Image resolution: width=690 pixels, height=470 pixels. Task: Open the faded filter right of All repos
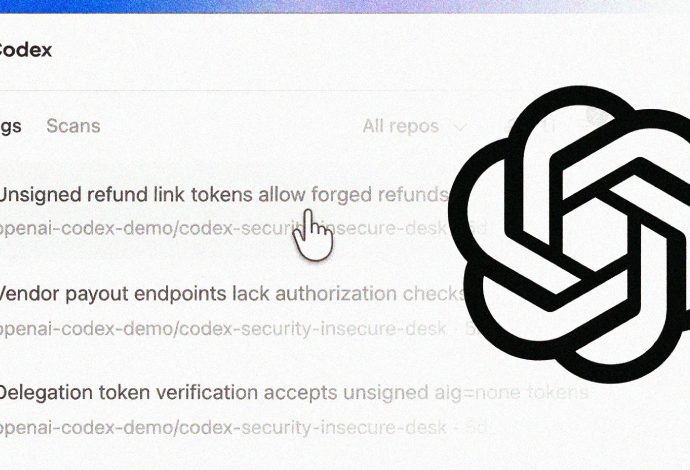(532, 126)
